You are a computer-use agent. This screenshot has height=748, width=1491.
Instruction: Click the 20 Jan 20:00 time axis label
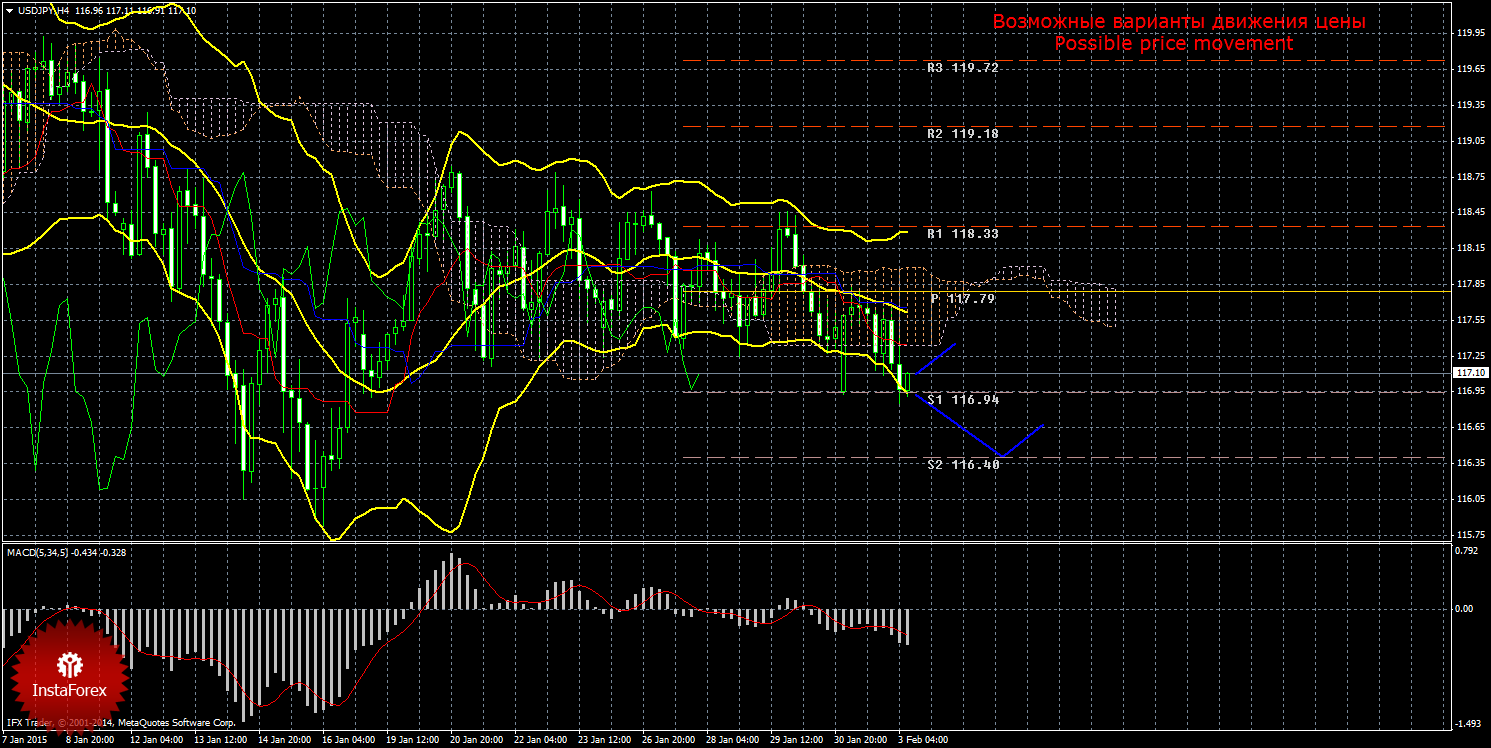(476, 741)
